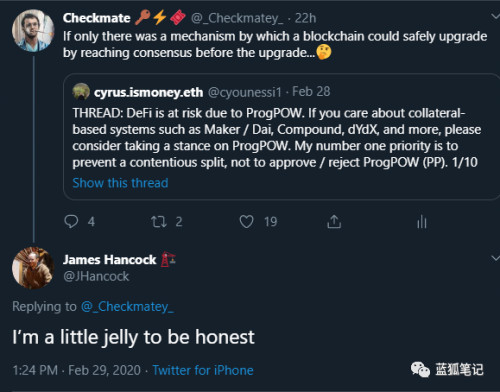Viewport: 500px width, 392px height.
Task: Open the Twitter for iPhone link
Action: 203,370
